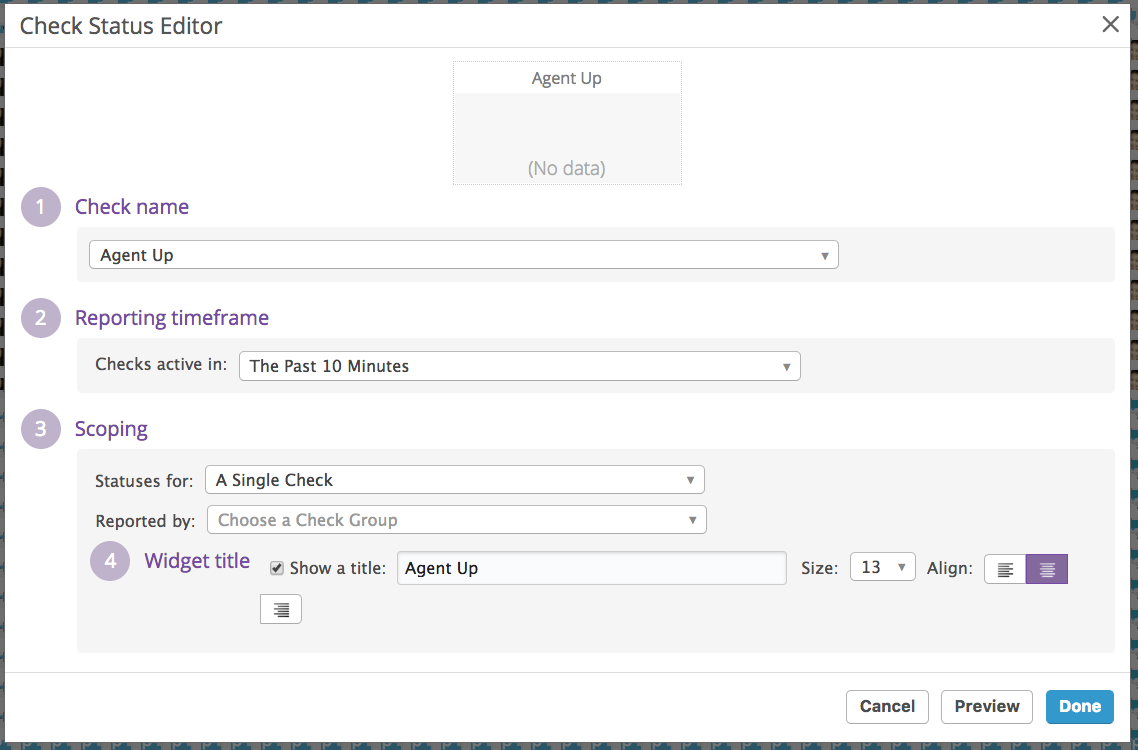
Task: Select left text alignment for title
Action: 1005,569
